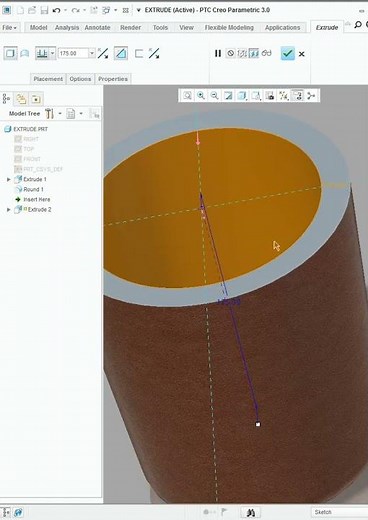Click the Windows switcher icon in the quick access toolbar

pyautogui.click(x=106, y=10)
